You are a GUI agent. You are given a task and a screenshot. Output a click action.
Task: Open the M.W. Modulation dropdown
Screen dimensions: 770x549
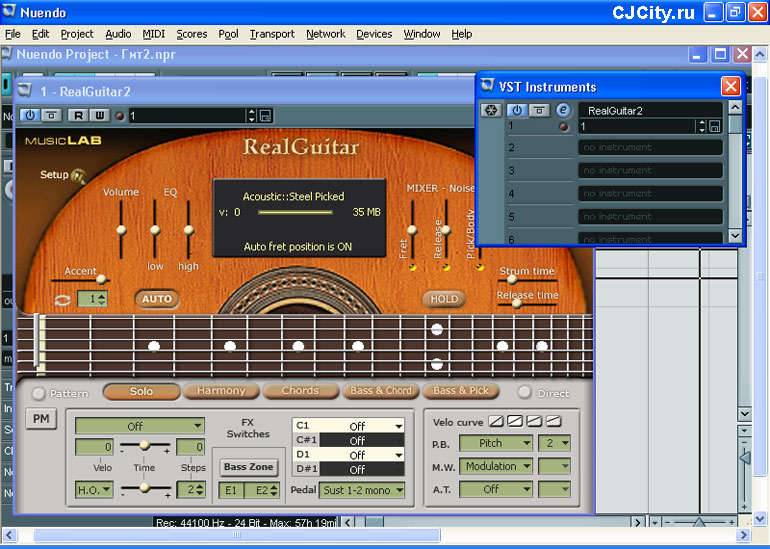coord(496,466)
